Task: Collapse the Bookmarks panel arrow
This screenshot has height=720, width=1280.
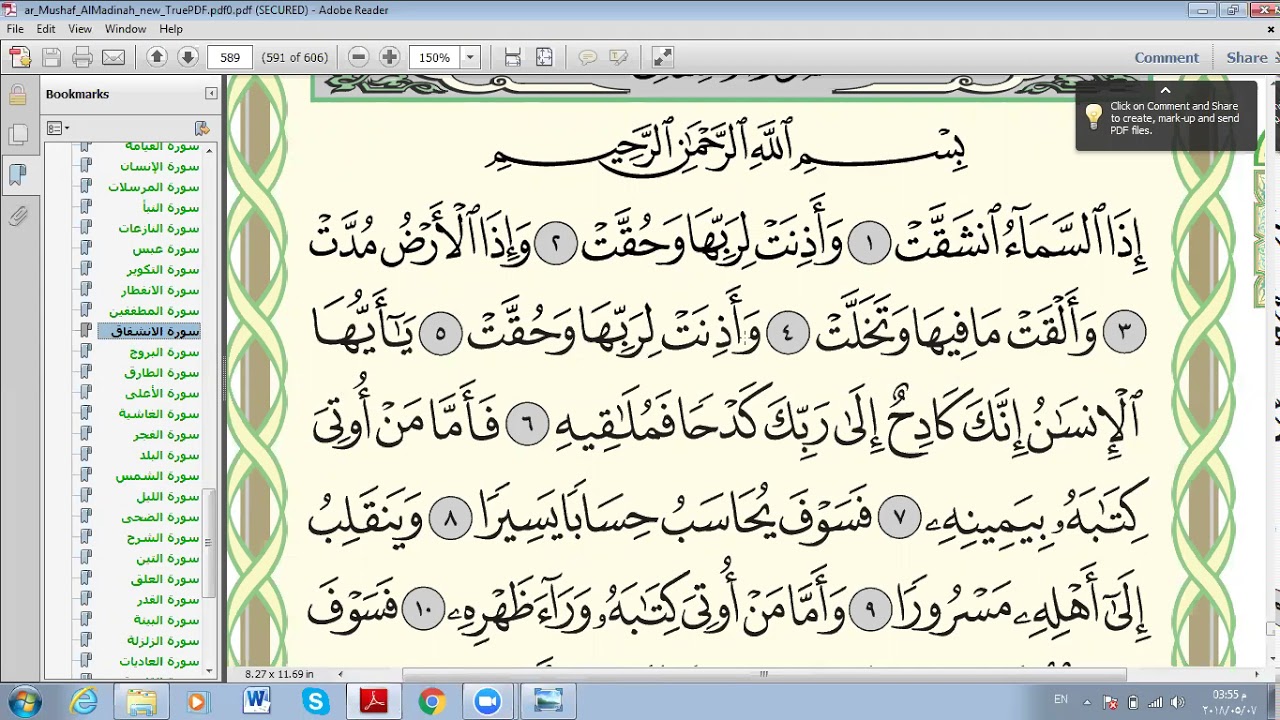Action: click(211, 93)
